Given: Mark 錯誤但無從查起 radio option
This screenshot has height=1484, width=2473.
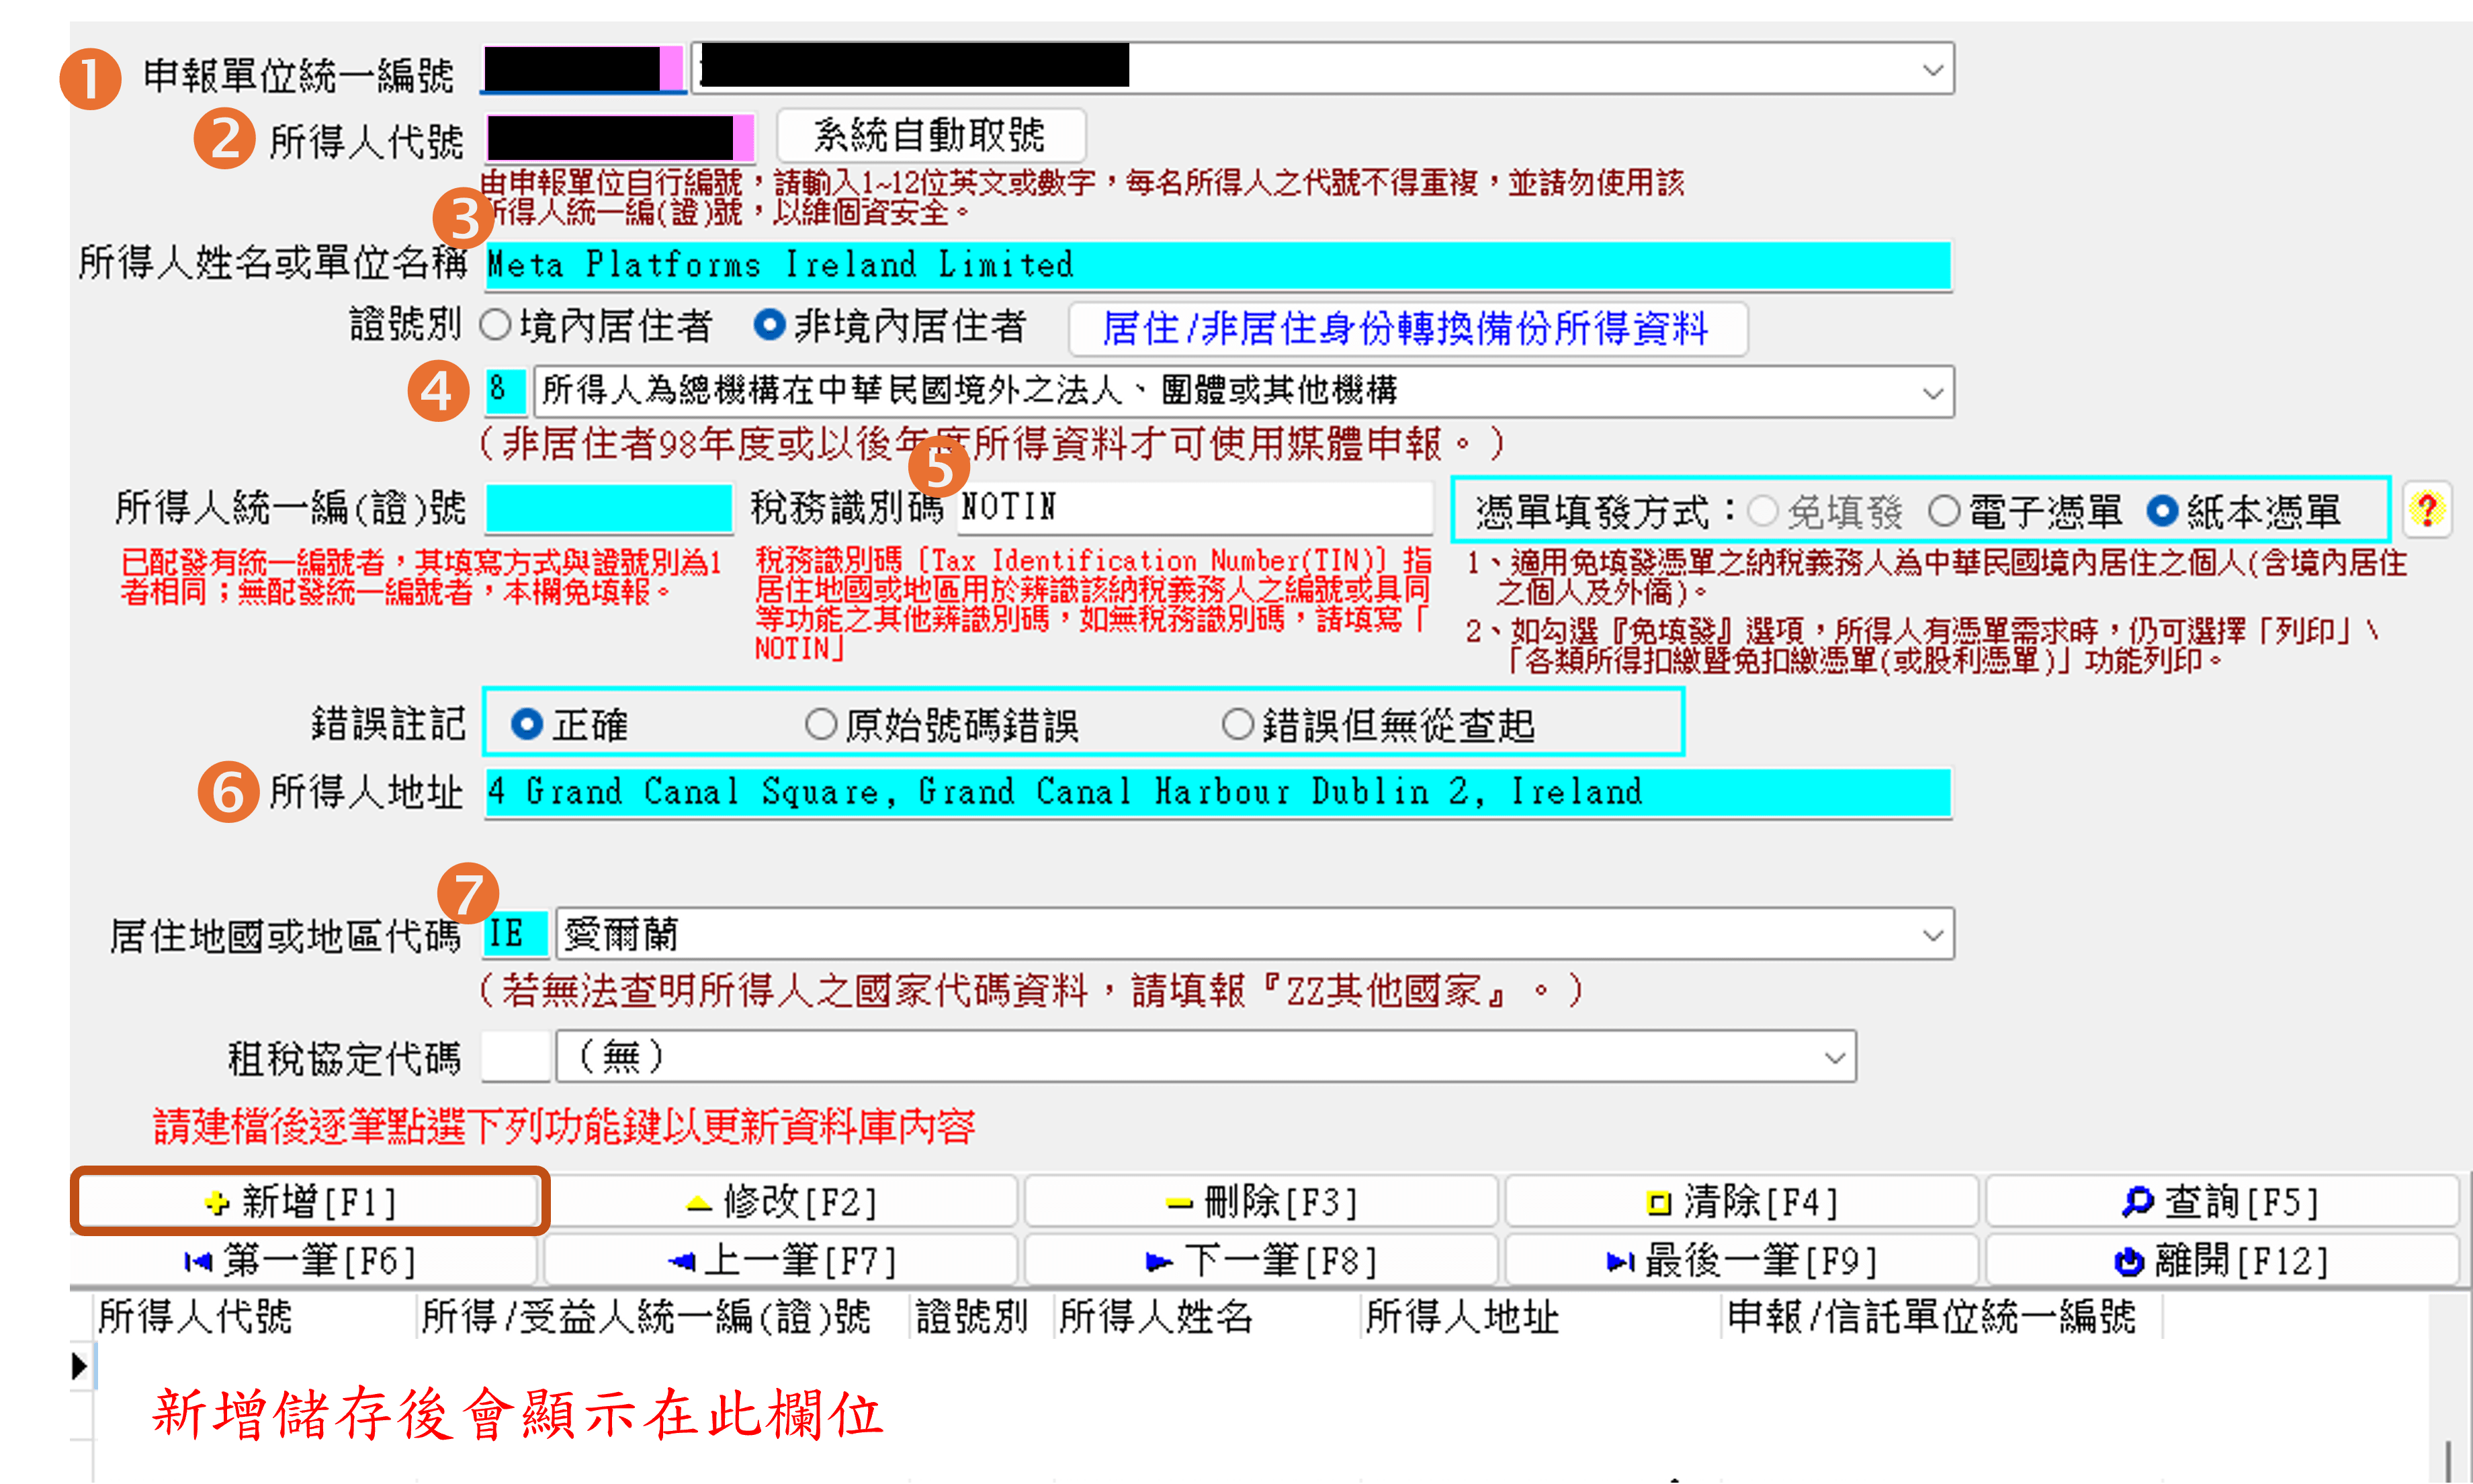Looking at the screenshot, I should pyautogui.click(x=1237, y=724).
